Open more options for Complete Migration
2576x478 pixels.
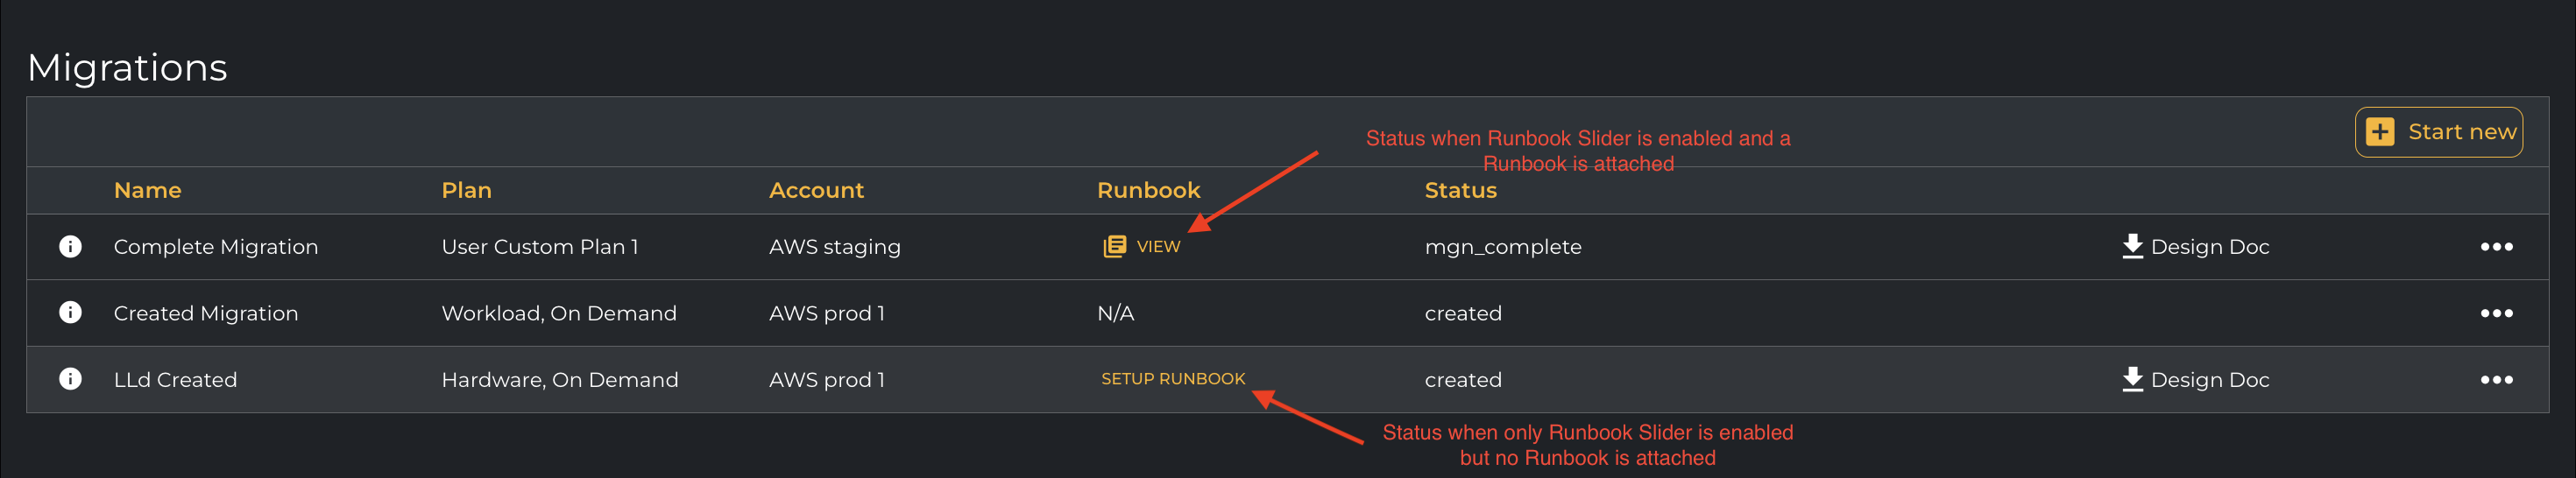click(x=2496, y=246)
